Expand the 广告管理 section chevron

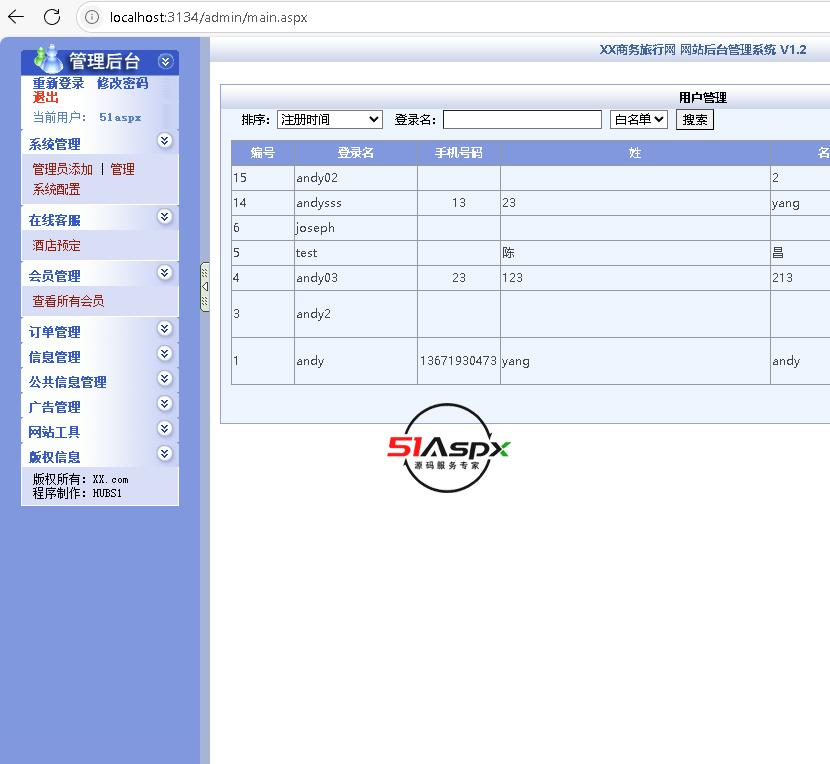165,403
